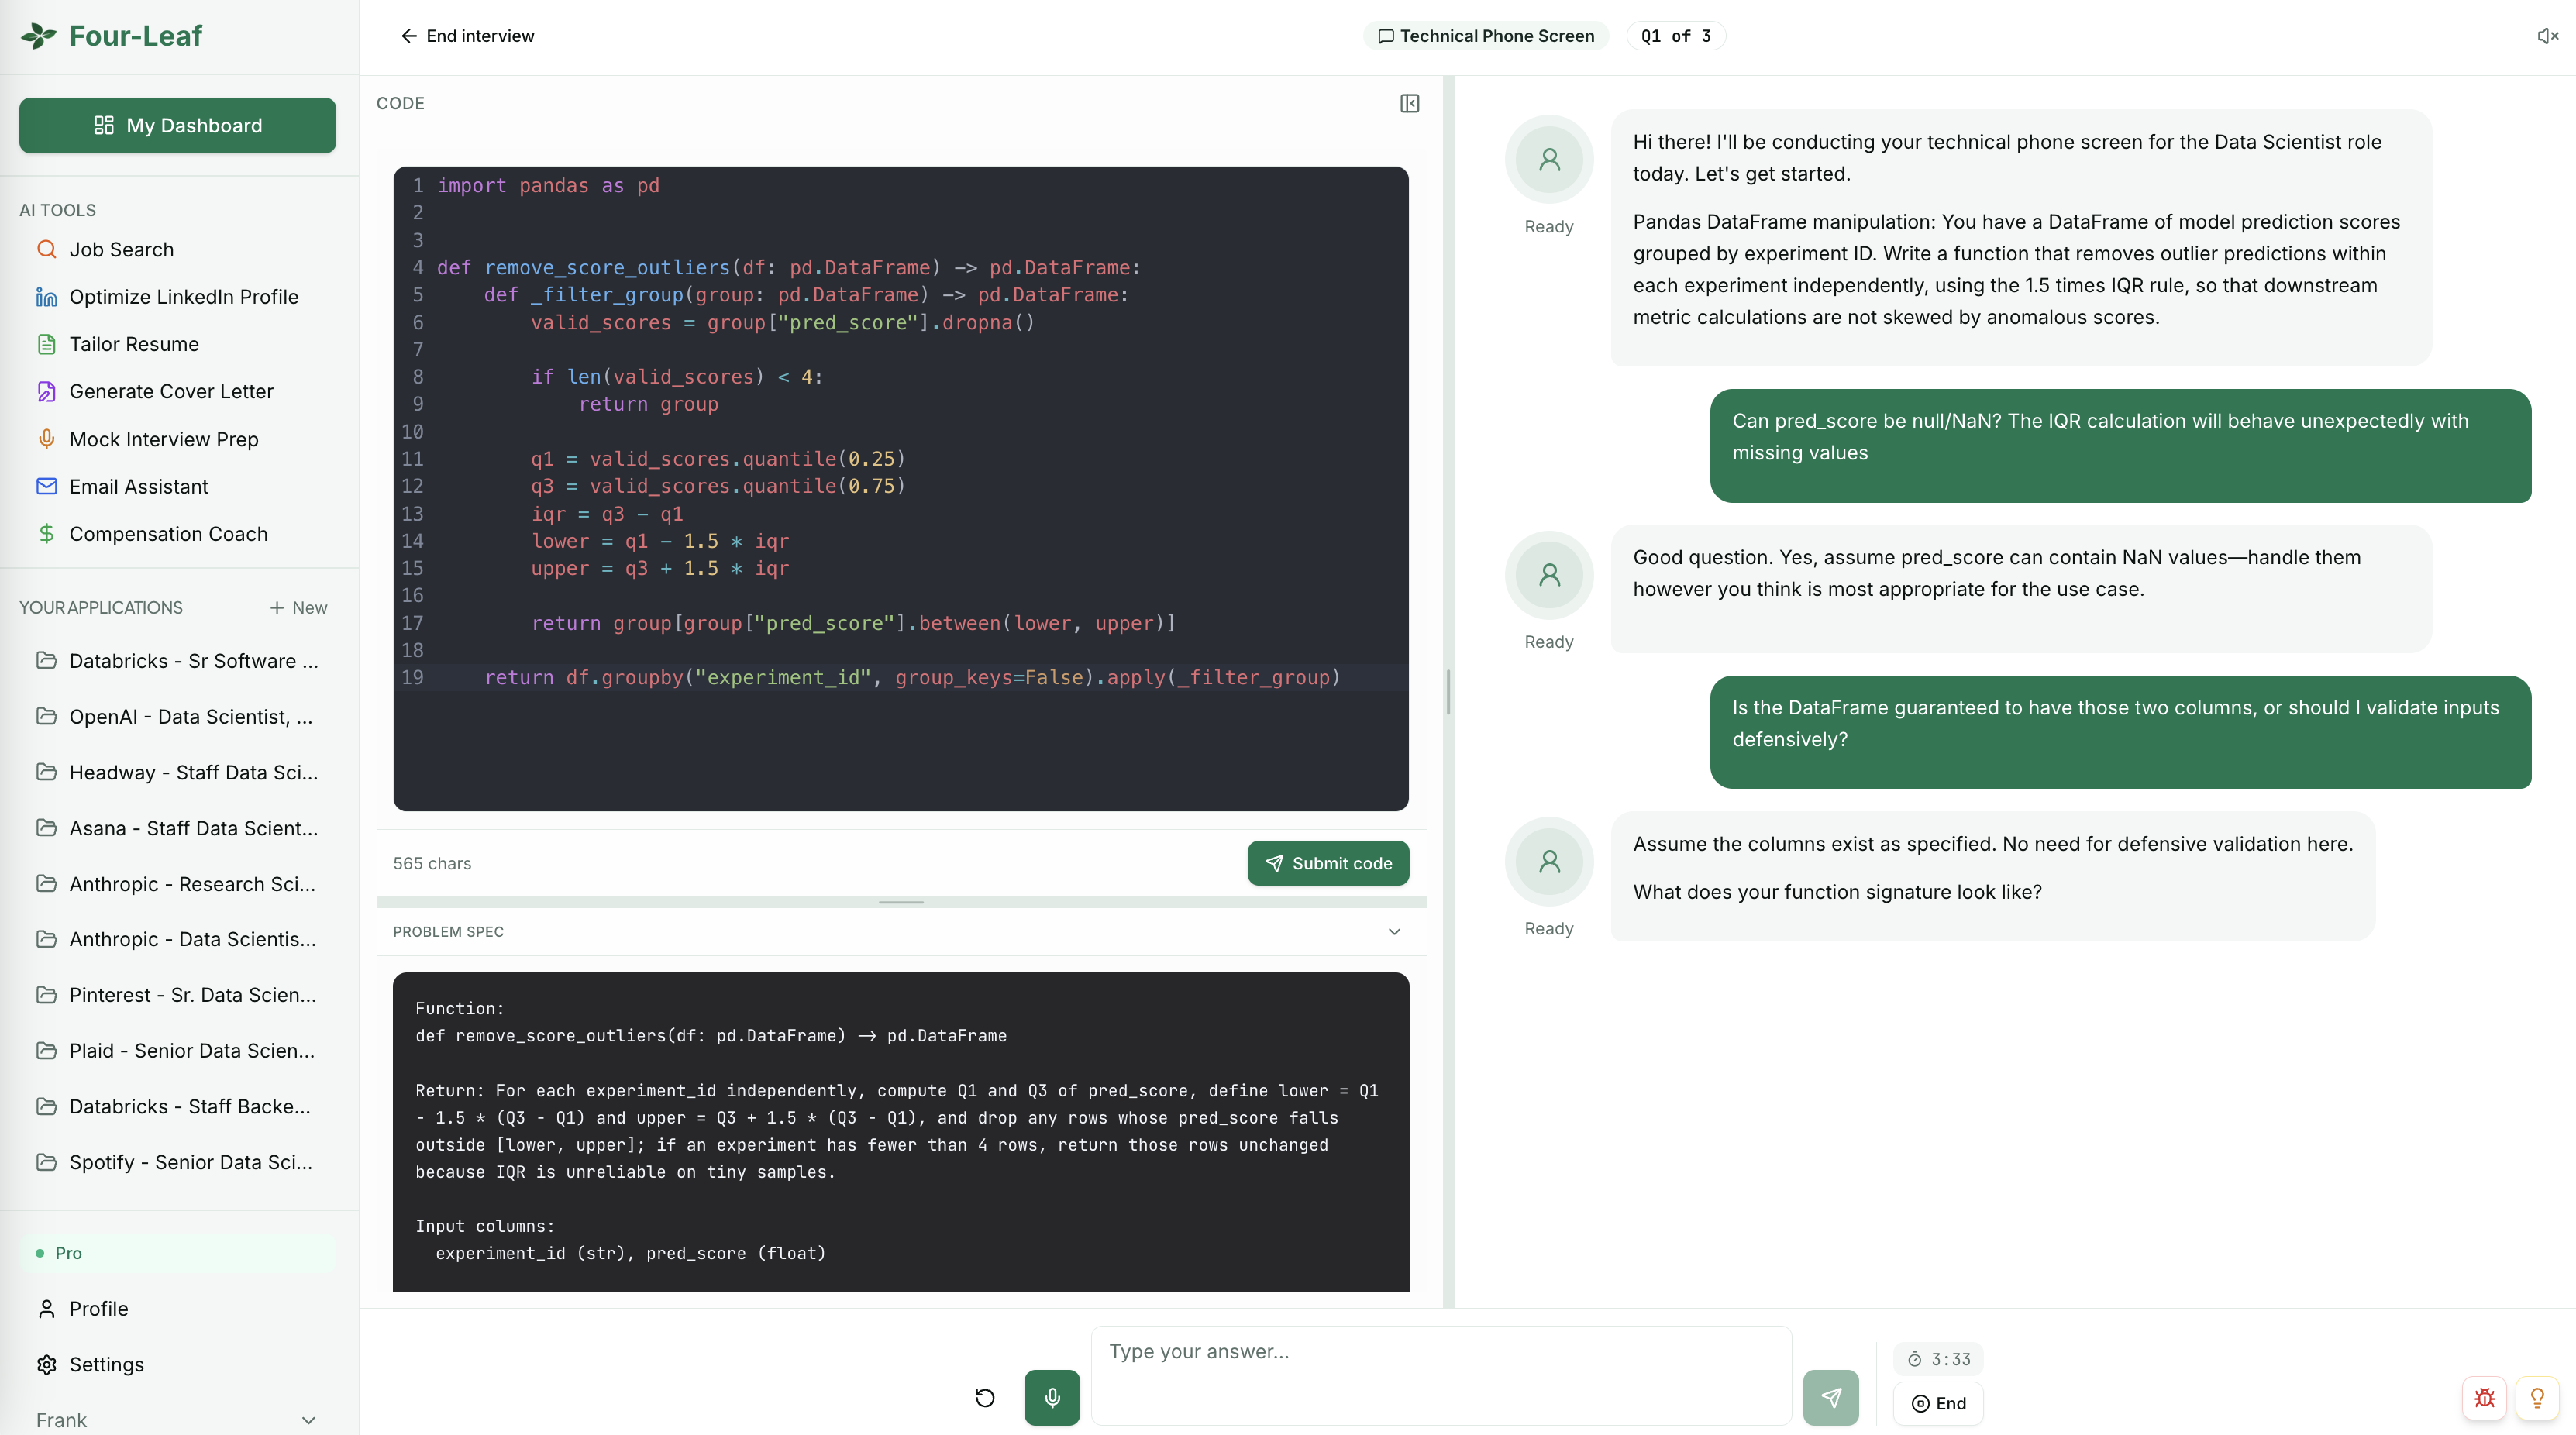This screenshot has width=2576, height=1435.
Task: Open Headway - Staff Data Sci application
Action: click(178, 773)
